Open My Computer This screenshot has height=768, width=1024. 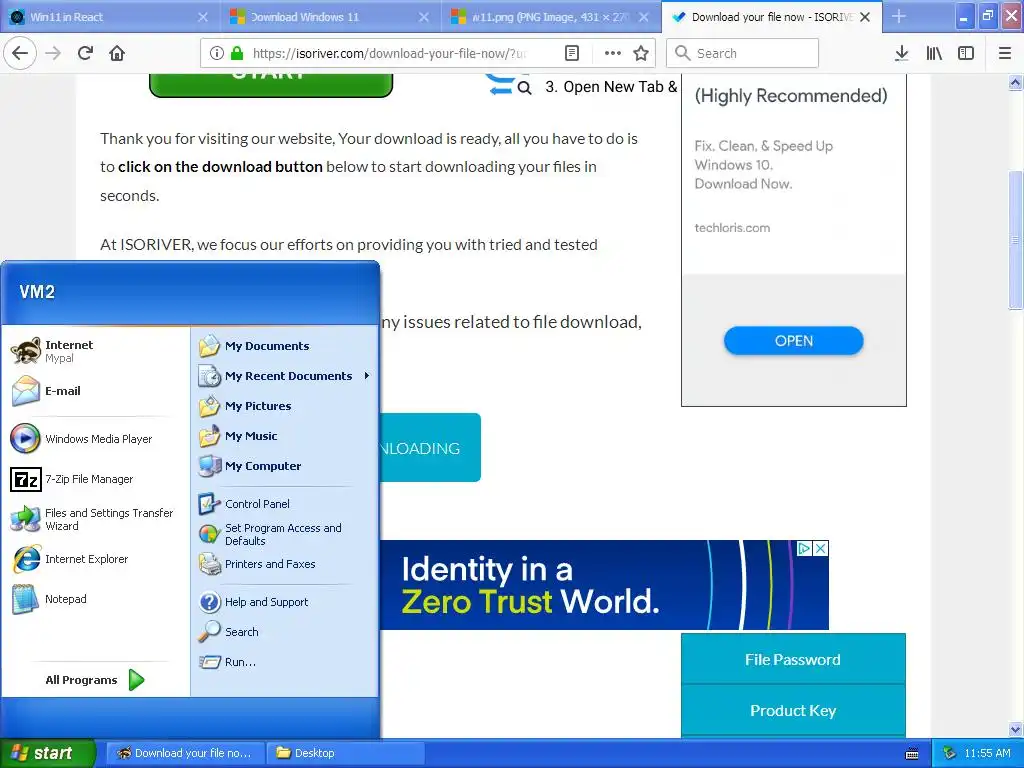[x=285, y=466]
